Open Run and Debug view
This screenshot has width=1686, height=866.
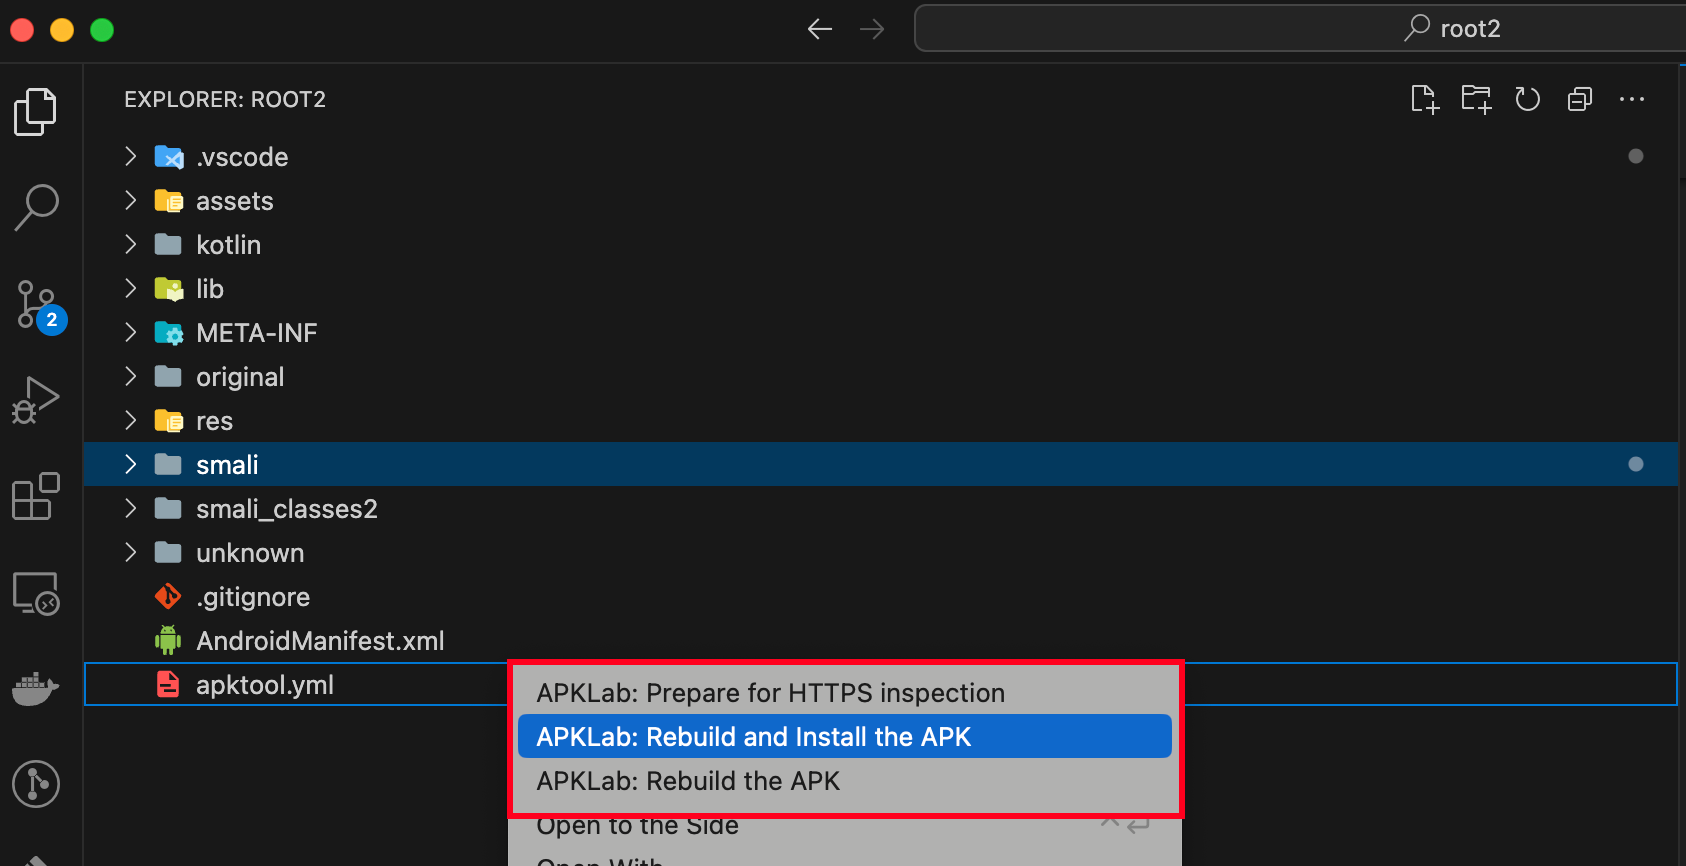click(36, 401)
